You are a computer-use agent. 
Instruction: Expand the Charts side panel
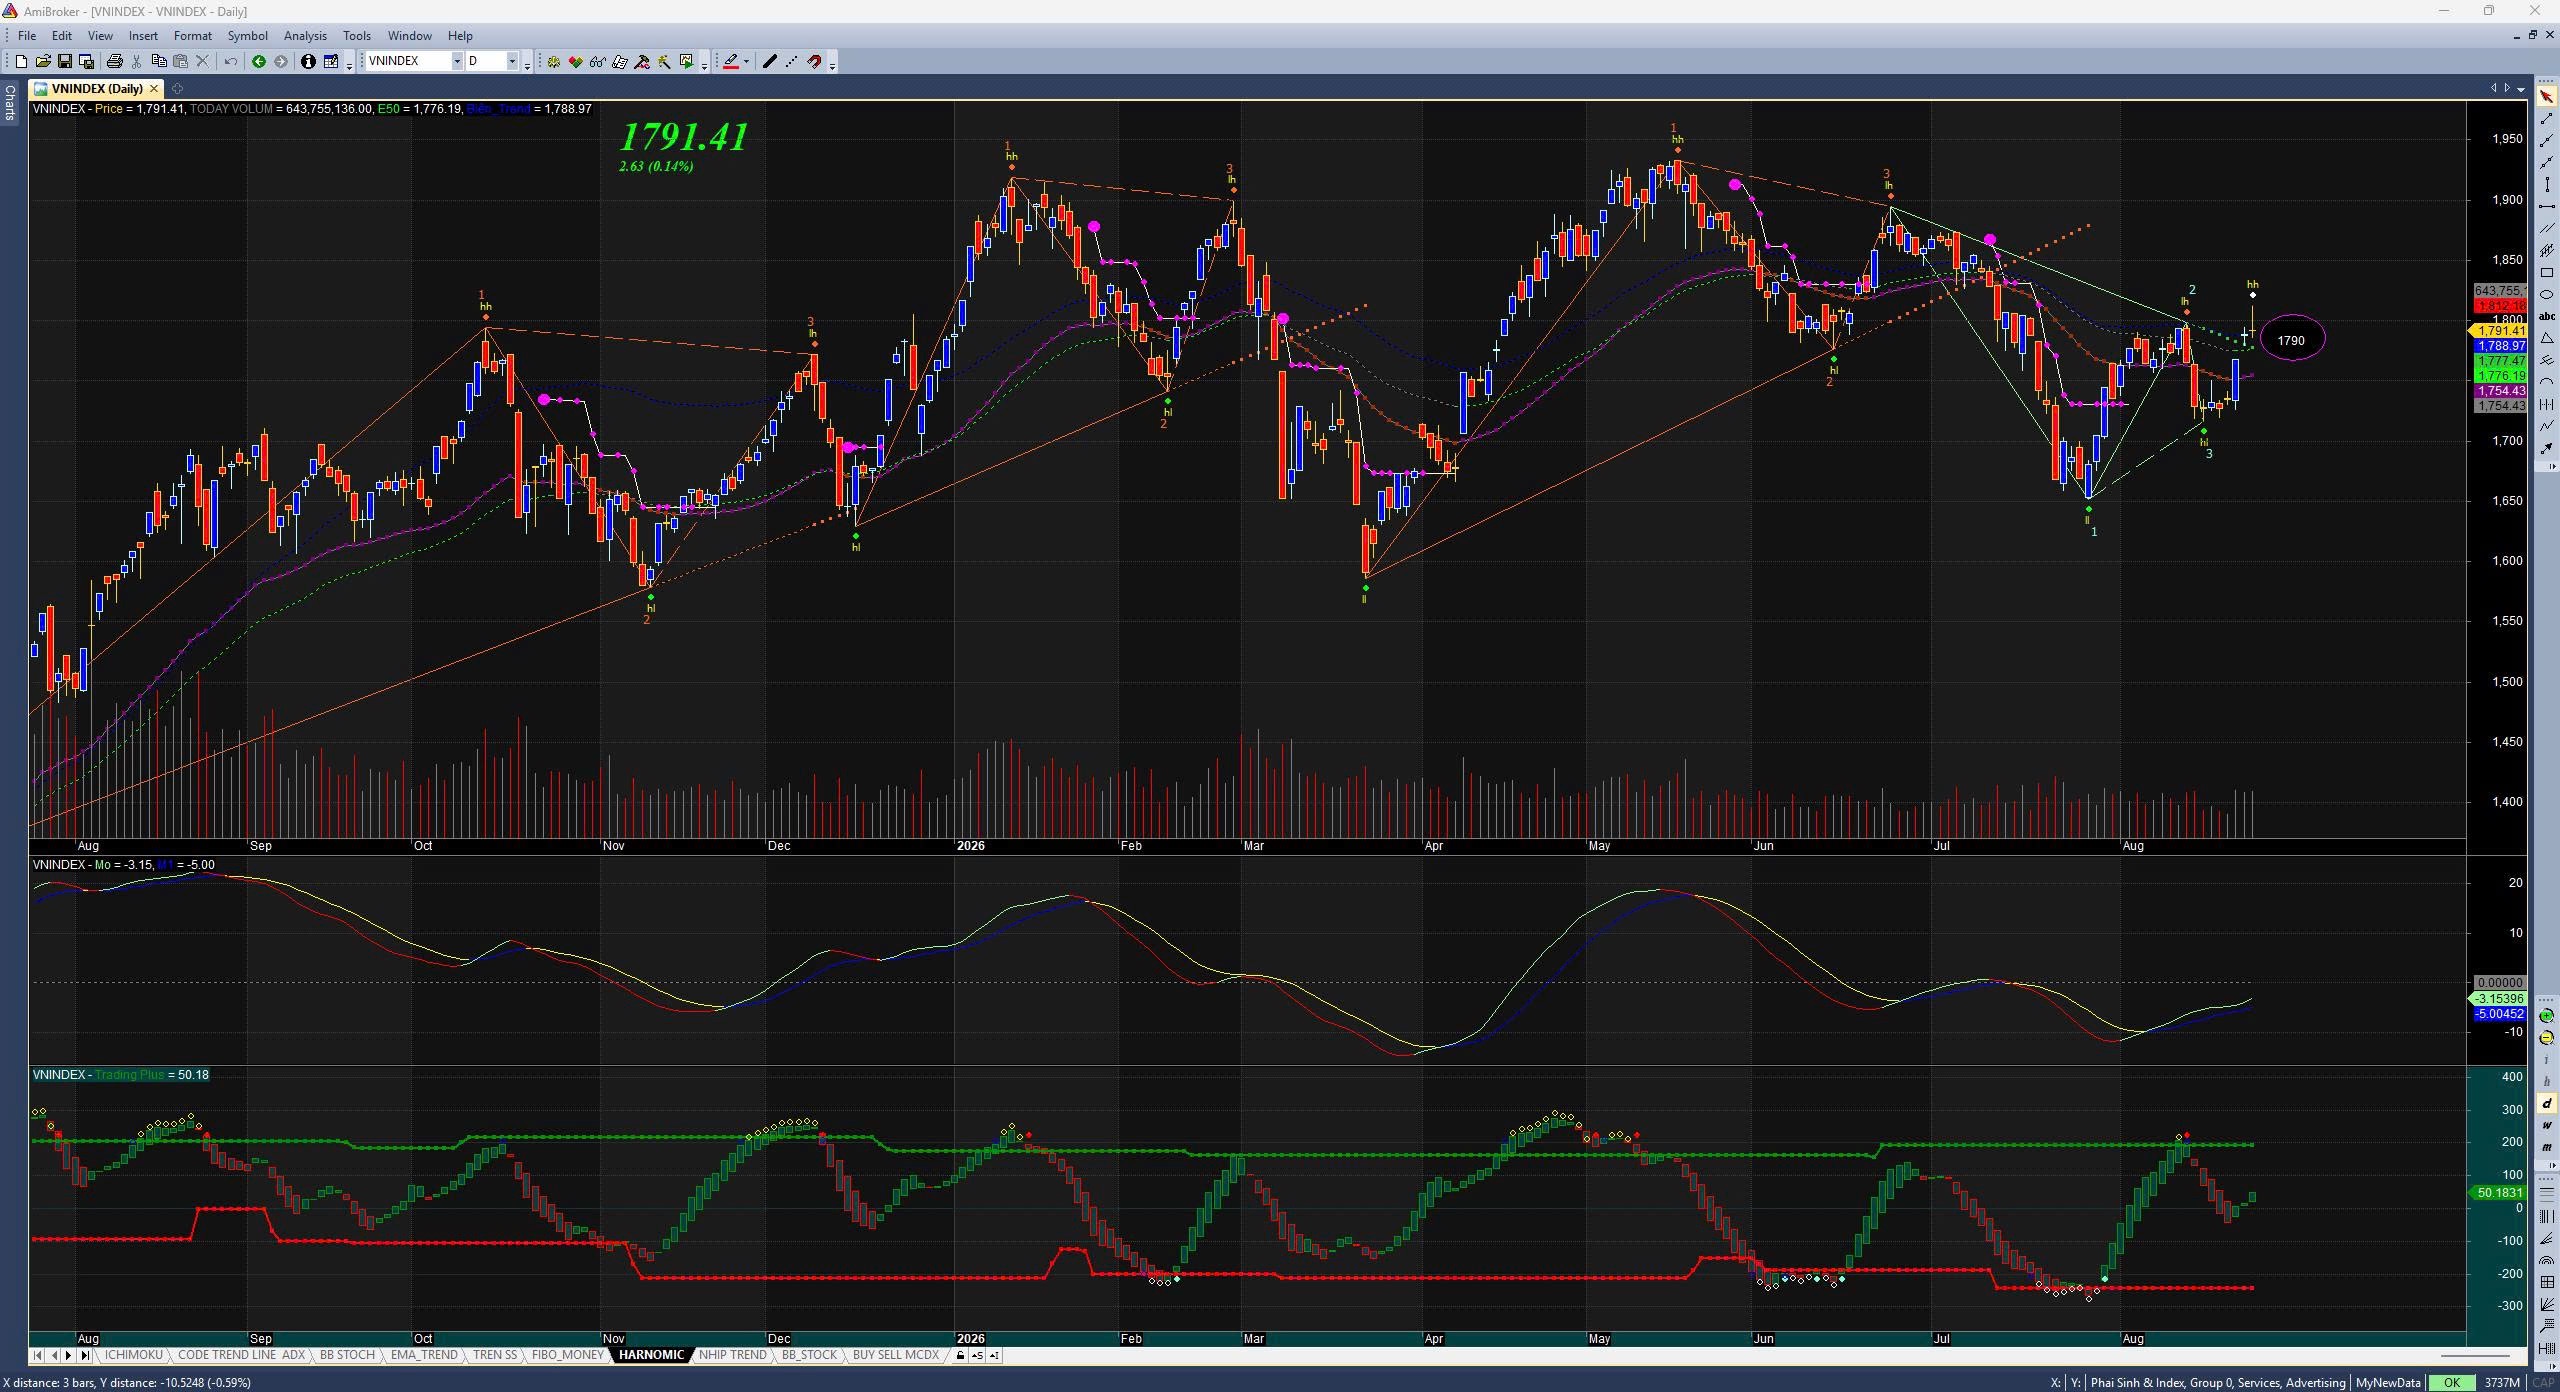click(x=9, y=102)
